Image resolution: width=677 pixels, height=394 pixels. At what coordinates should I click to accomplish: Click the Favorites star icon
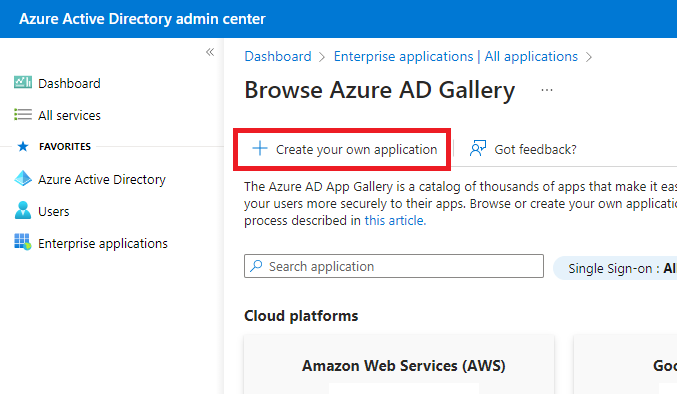tap(23, 146)
